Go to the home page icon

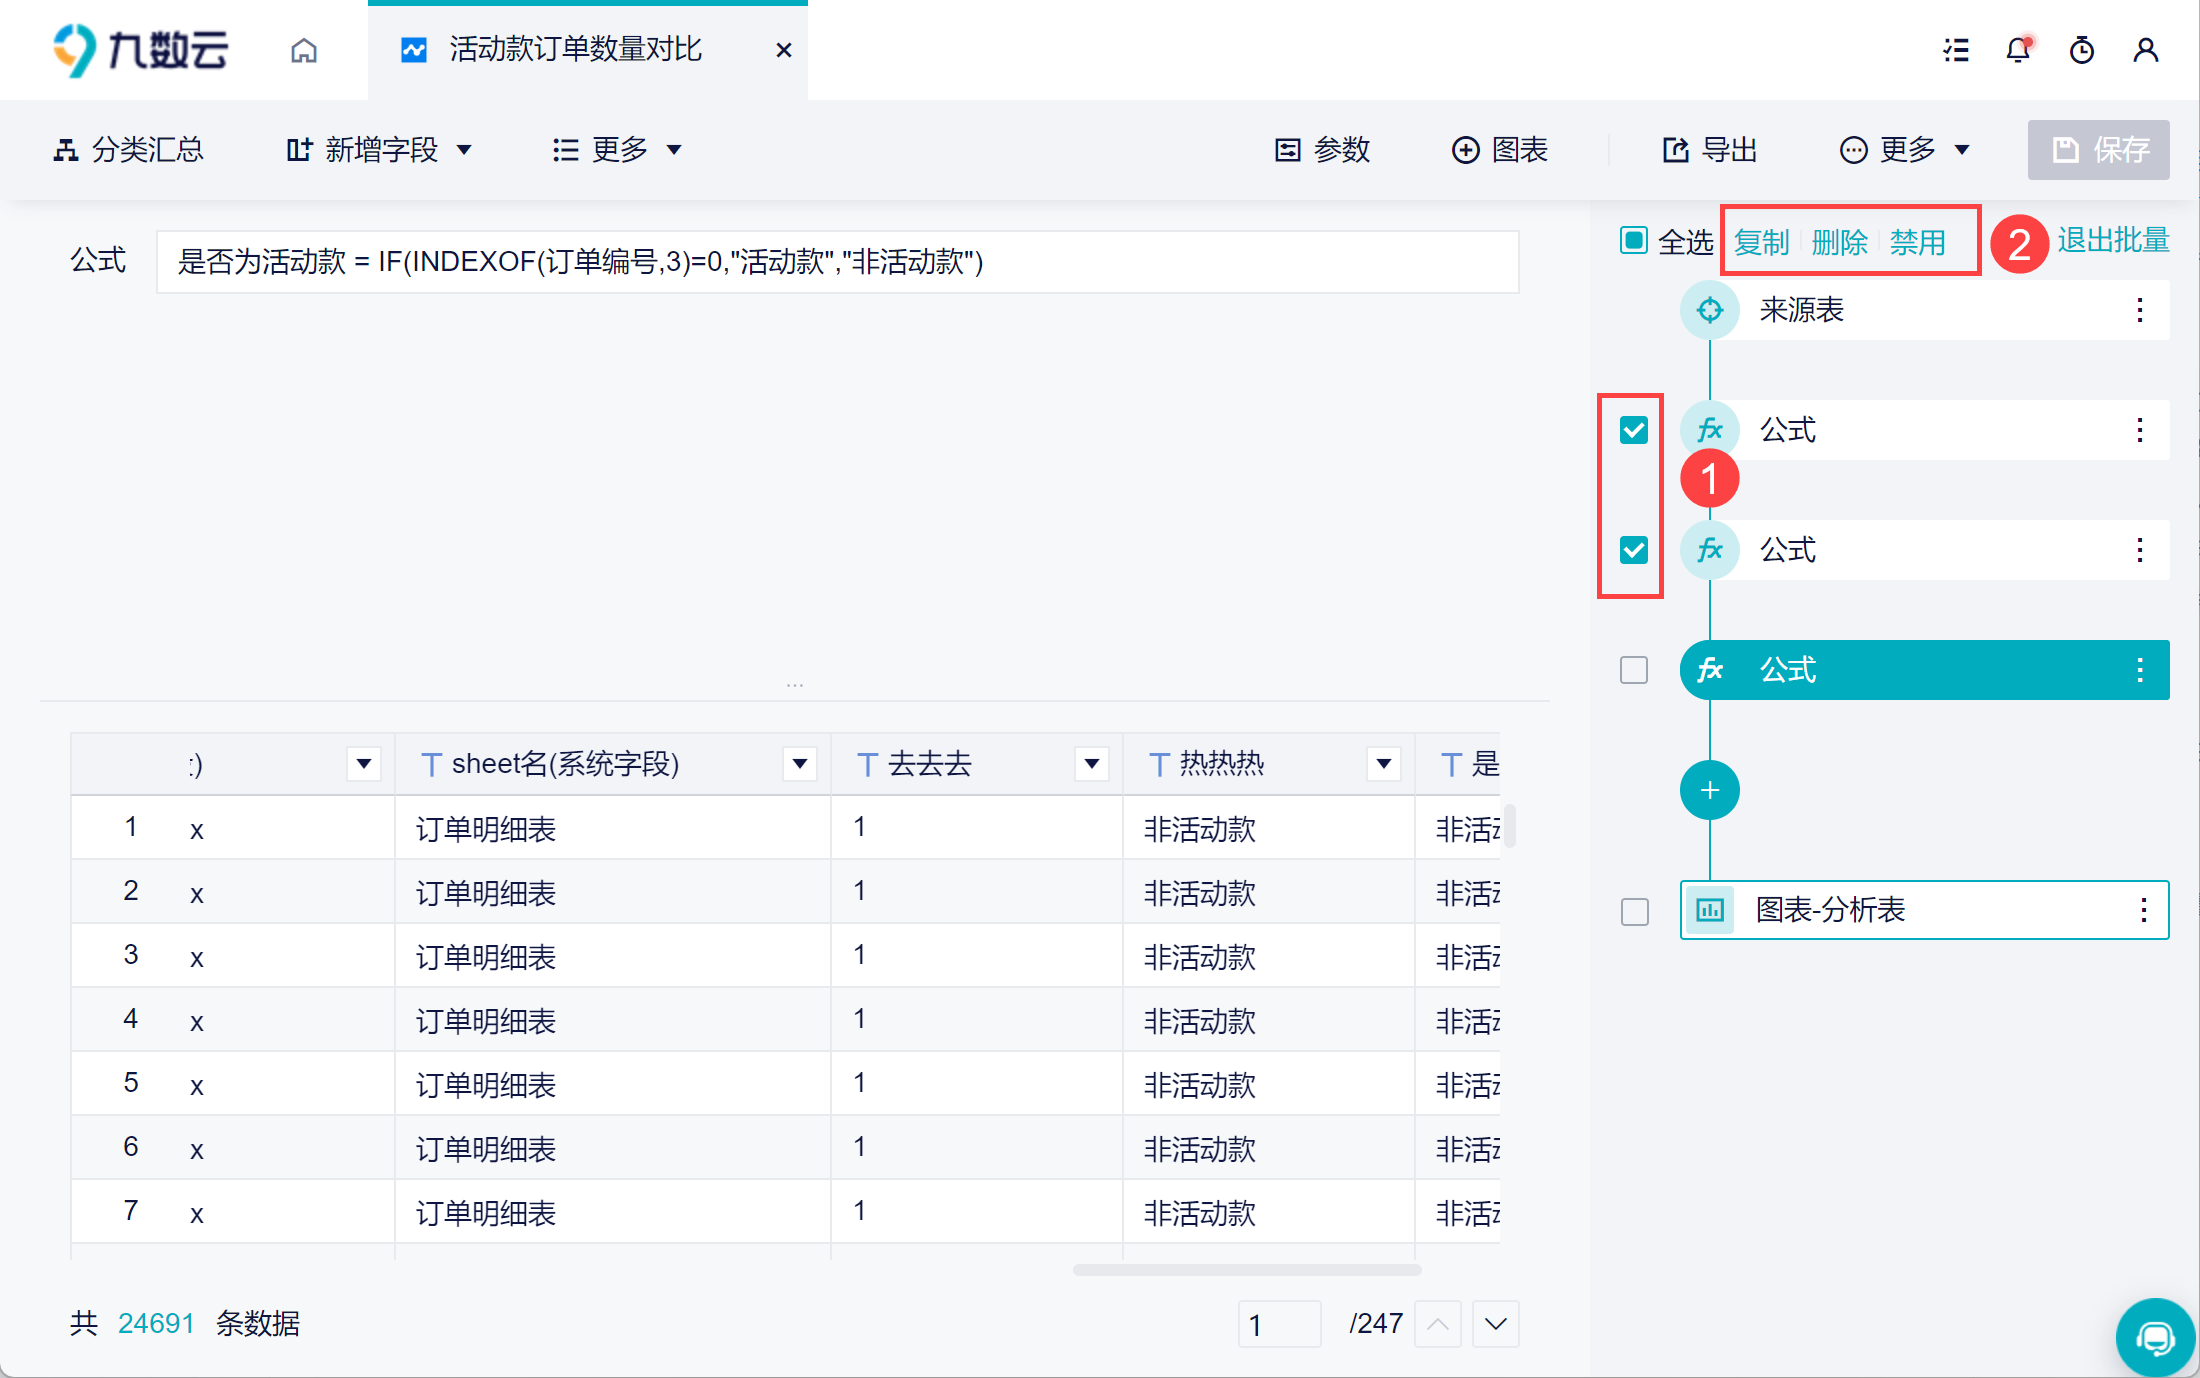tap(304, 50)
